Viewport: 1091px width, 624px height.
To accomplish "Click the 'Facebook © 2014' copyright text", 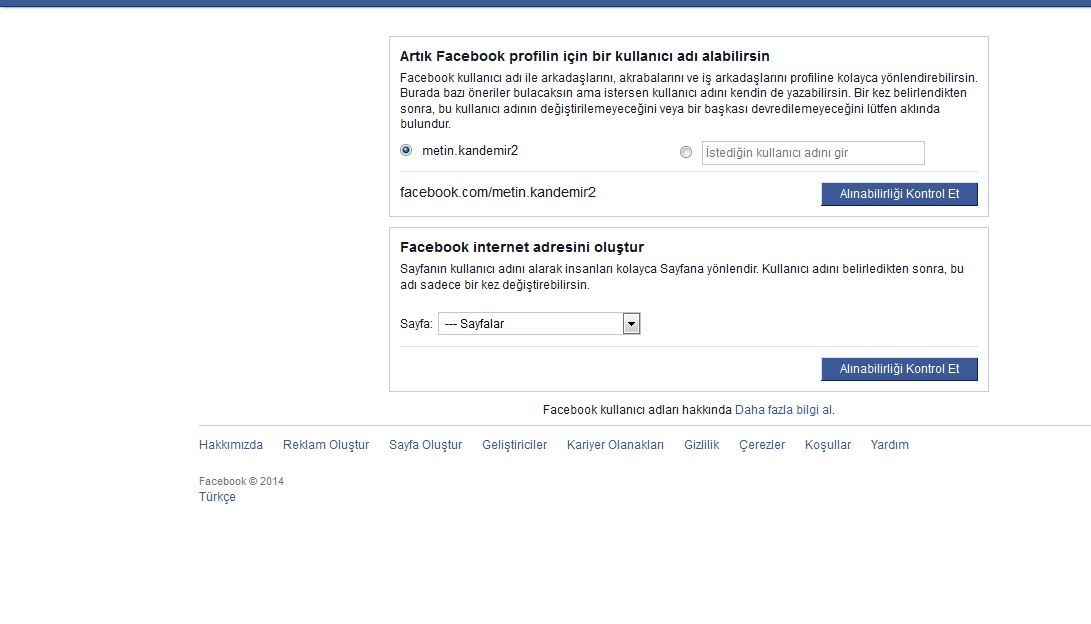I will 241,481.
